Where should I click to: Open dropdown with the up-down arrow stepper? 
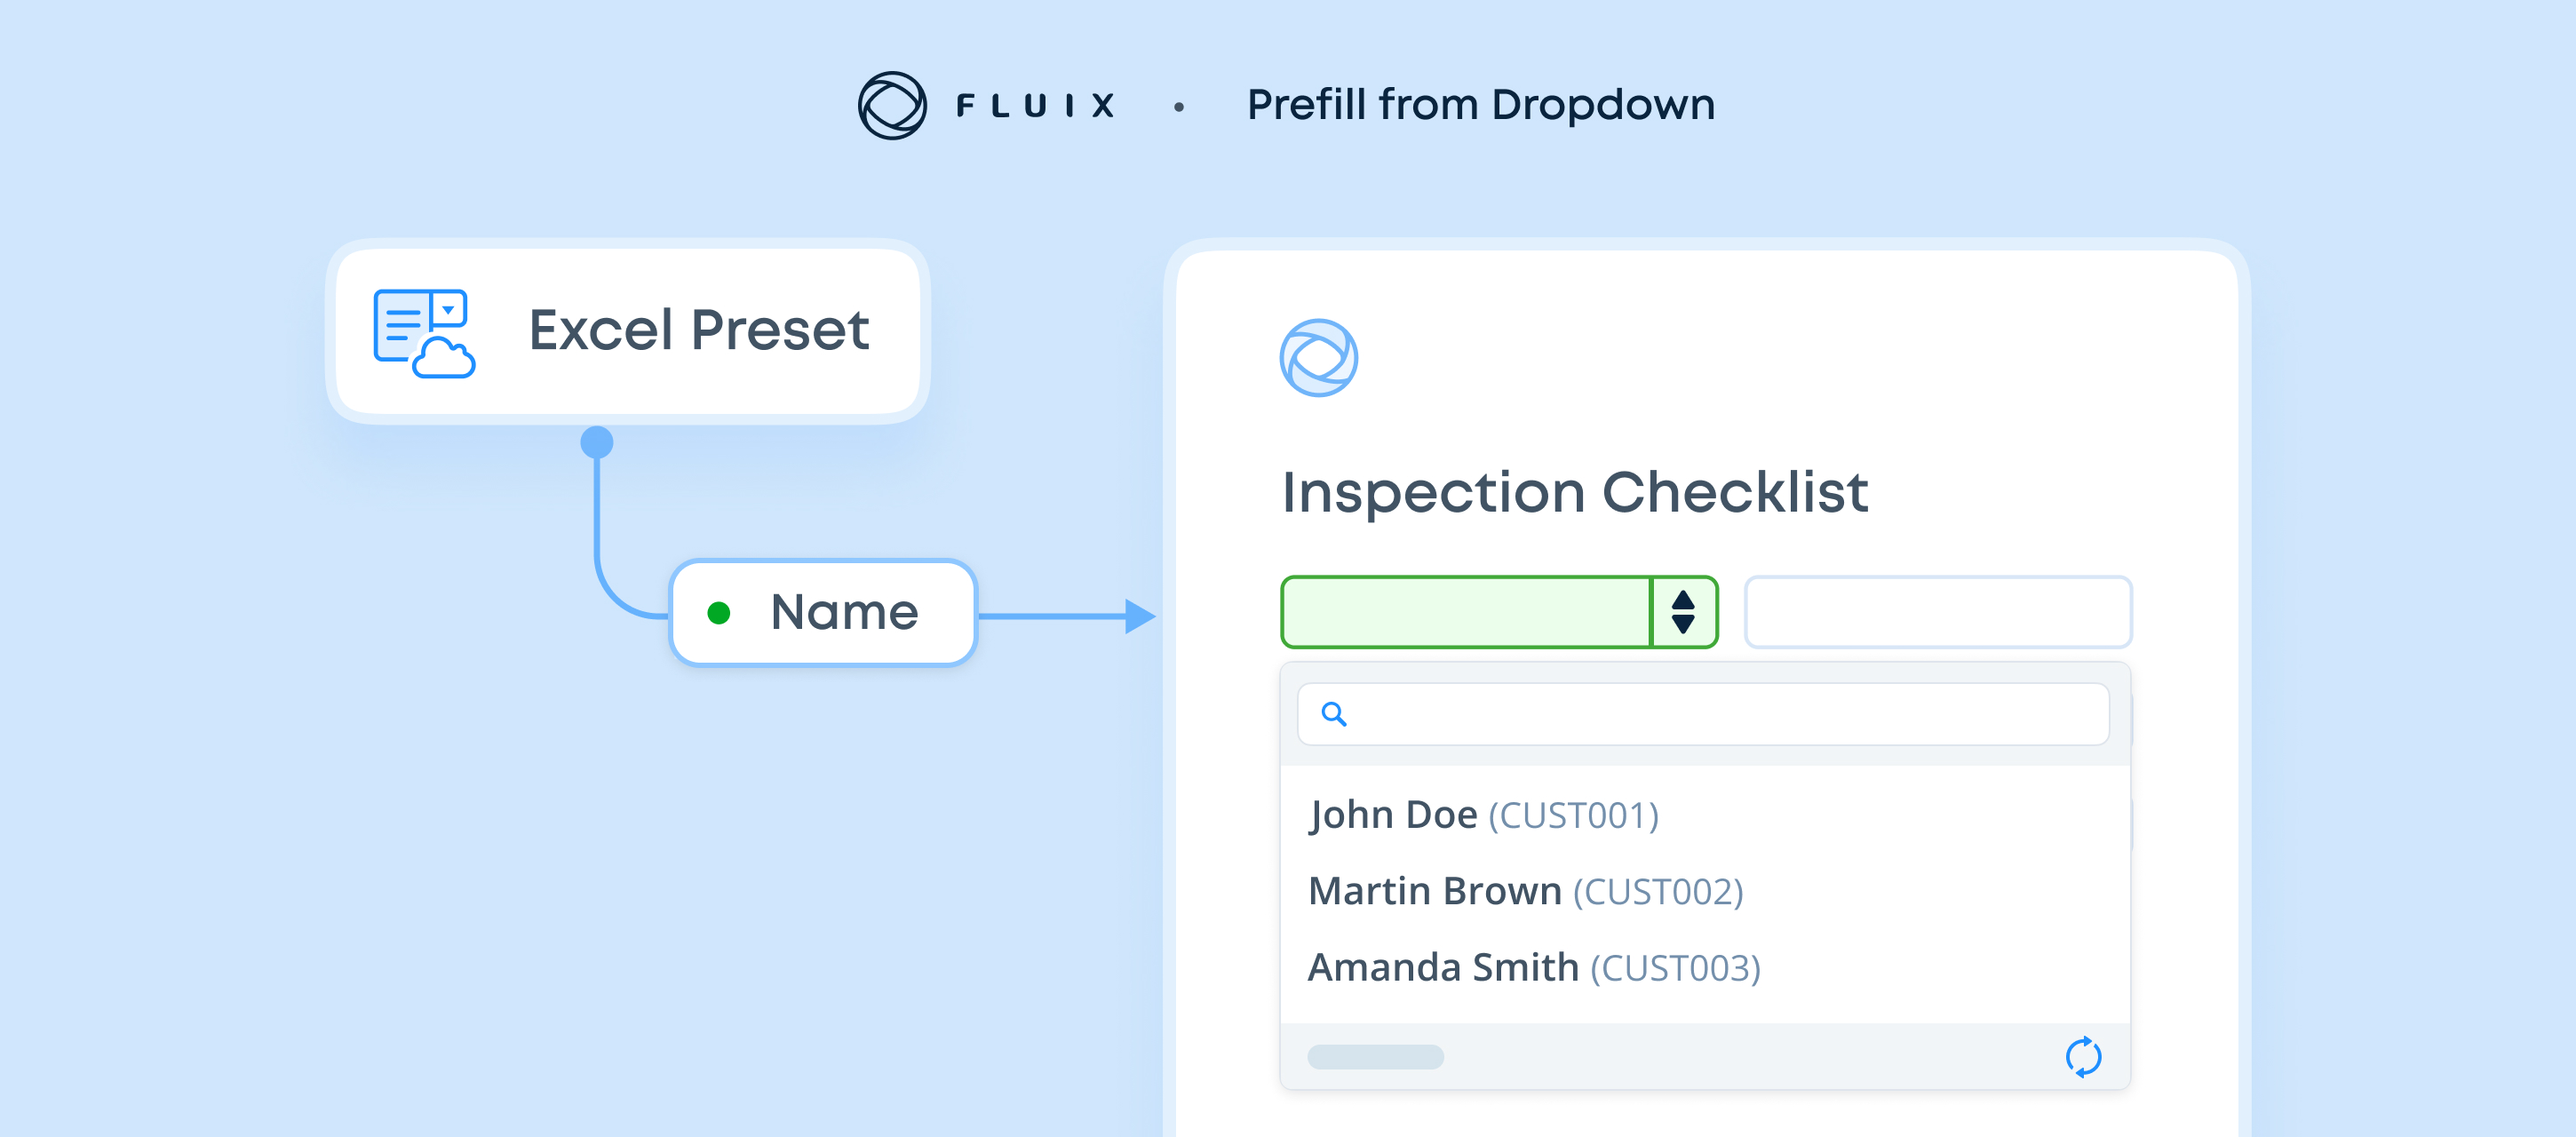point(1683,612)
